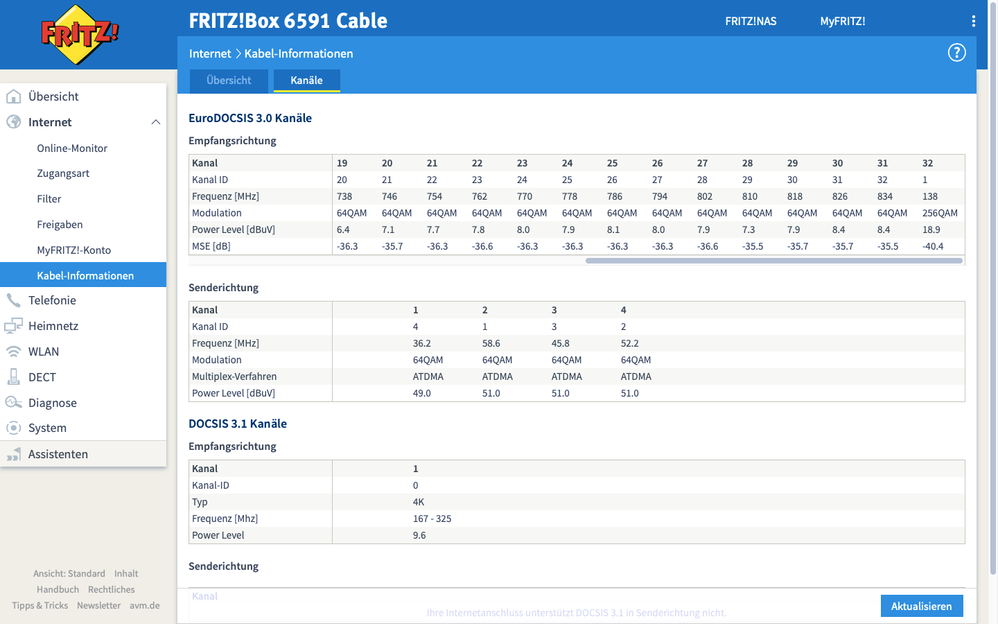Open the three-dot menu at top right
Screen dimensions: 998x624
tap(973, 21)
